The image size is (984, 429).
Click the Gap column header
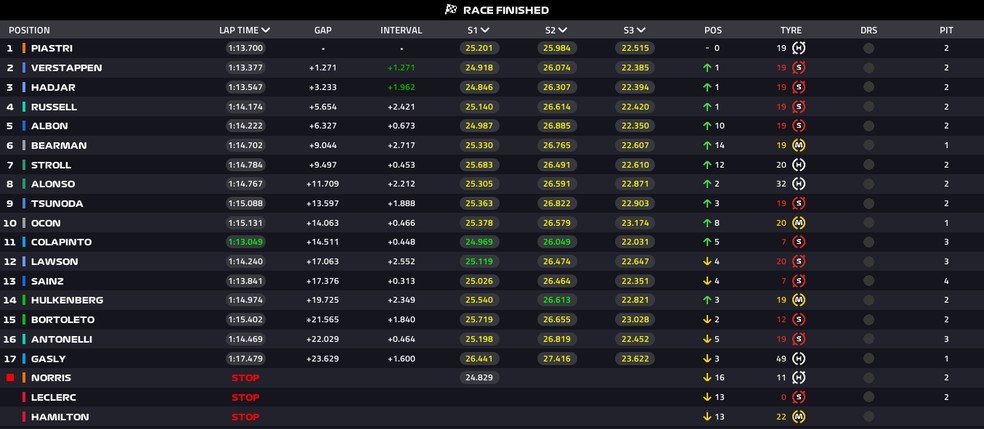(323, 30)
